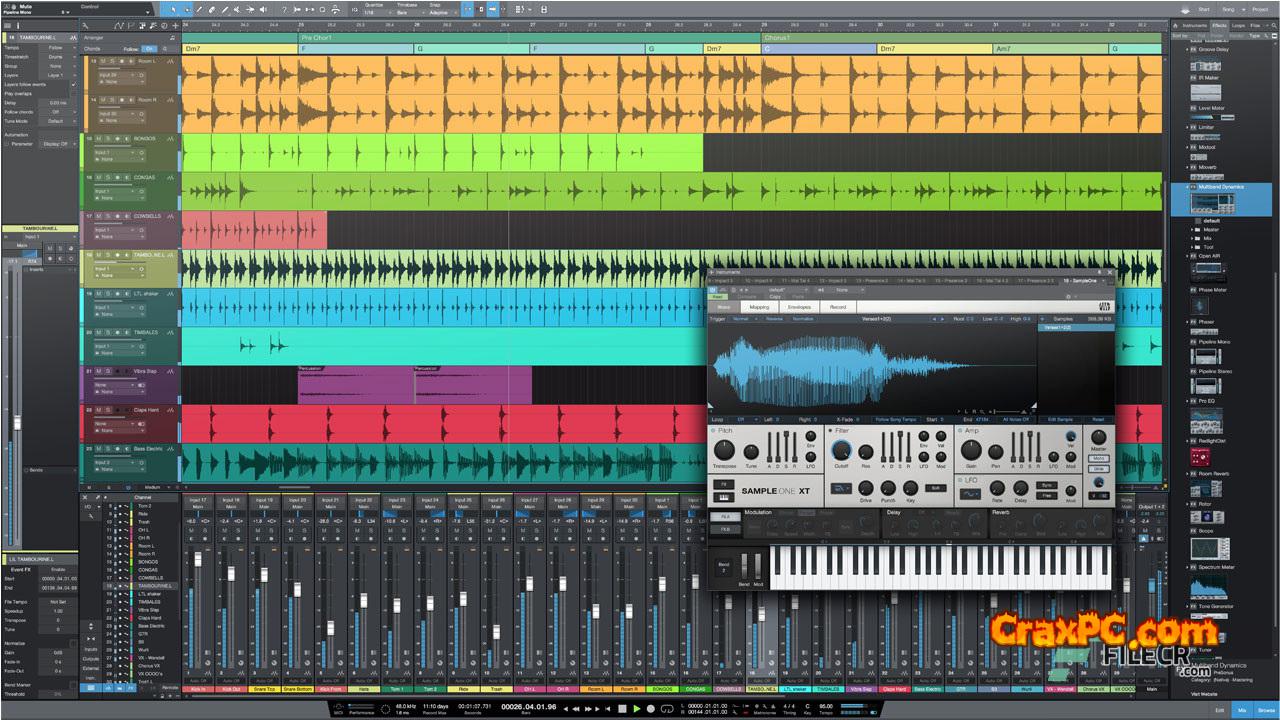
Task: Click the Pre Chor1 arranger section marker
Action: point(316,38)
